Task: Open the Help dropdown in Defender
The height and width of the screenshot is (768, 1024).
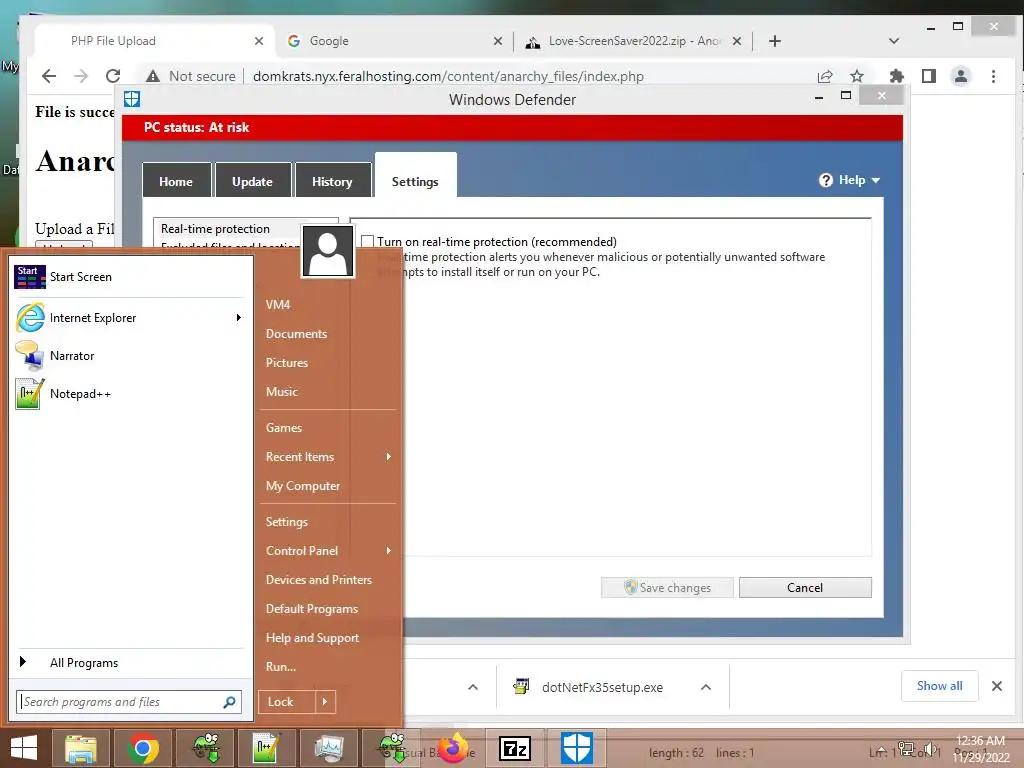Action: (x=850, y=180)
